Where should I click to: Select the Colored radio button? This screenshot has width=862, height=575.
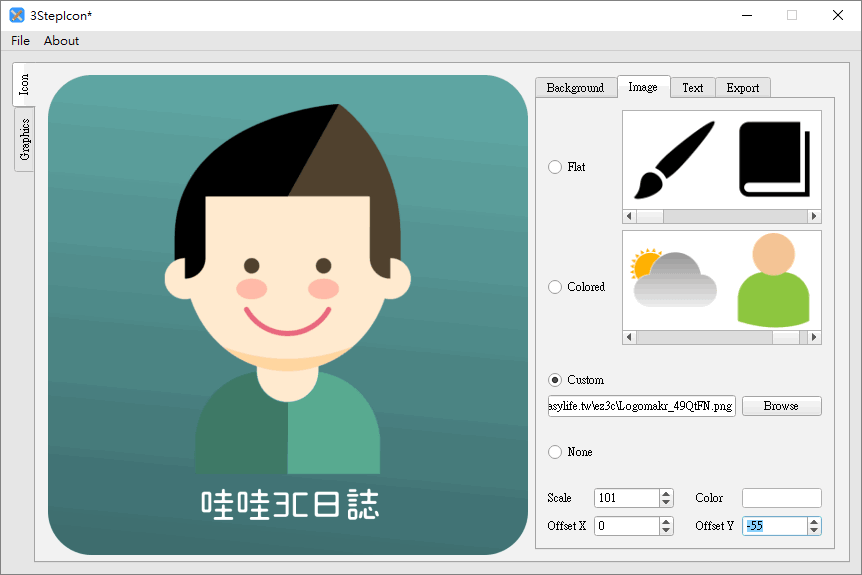tap(555, 287)
